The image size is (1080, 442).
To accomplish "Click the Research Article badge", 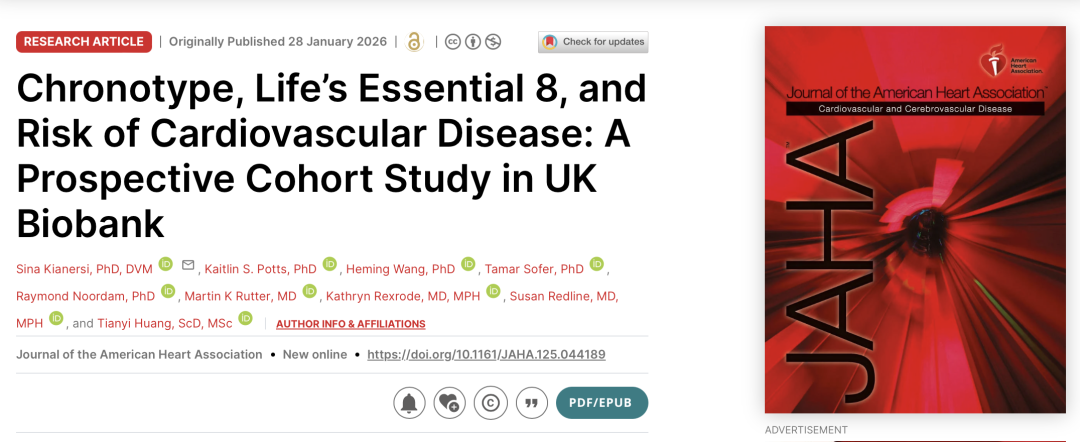I will tap(84, 42).
